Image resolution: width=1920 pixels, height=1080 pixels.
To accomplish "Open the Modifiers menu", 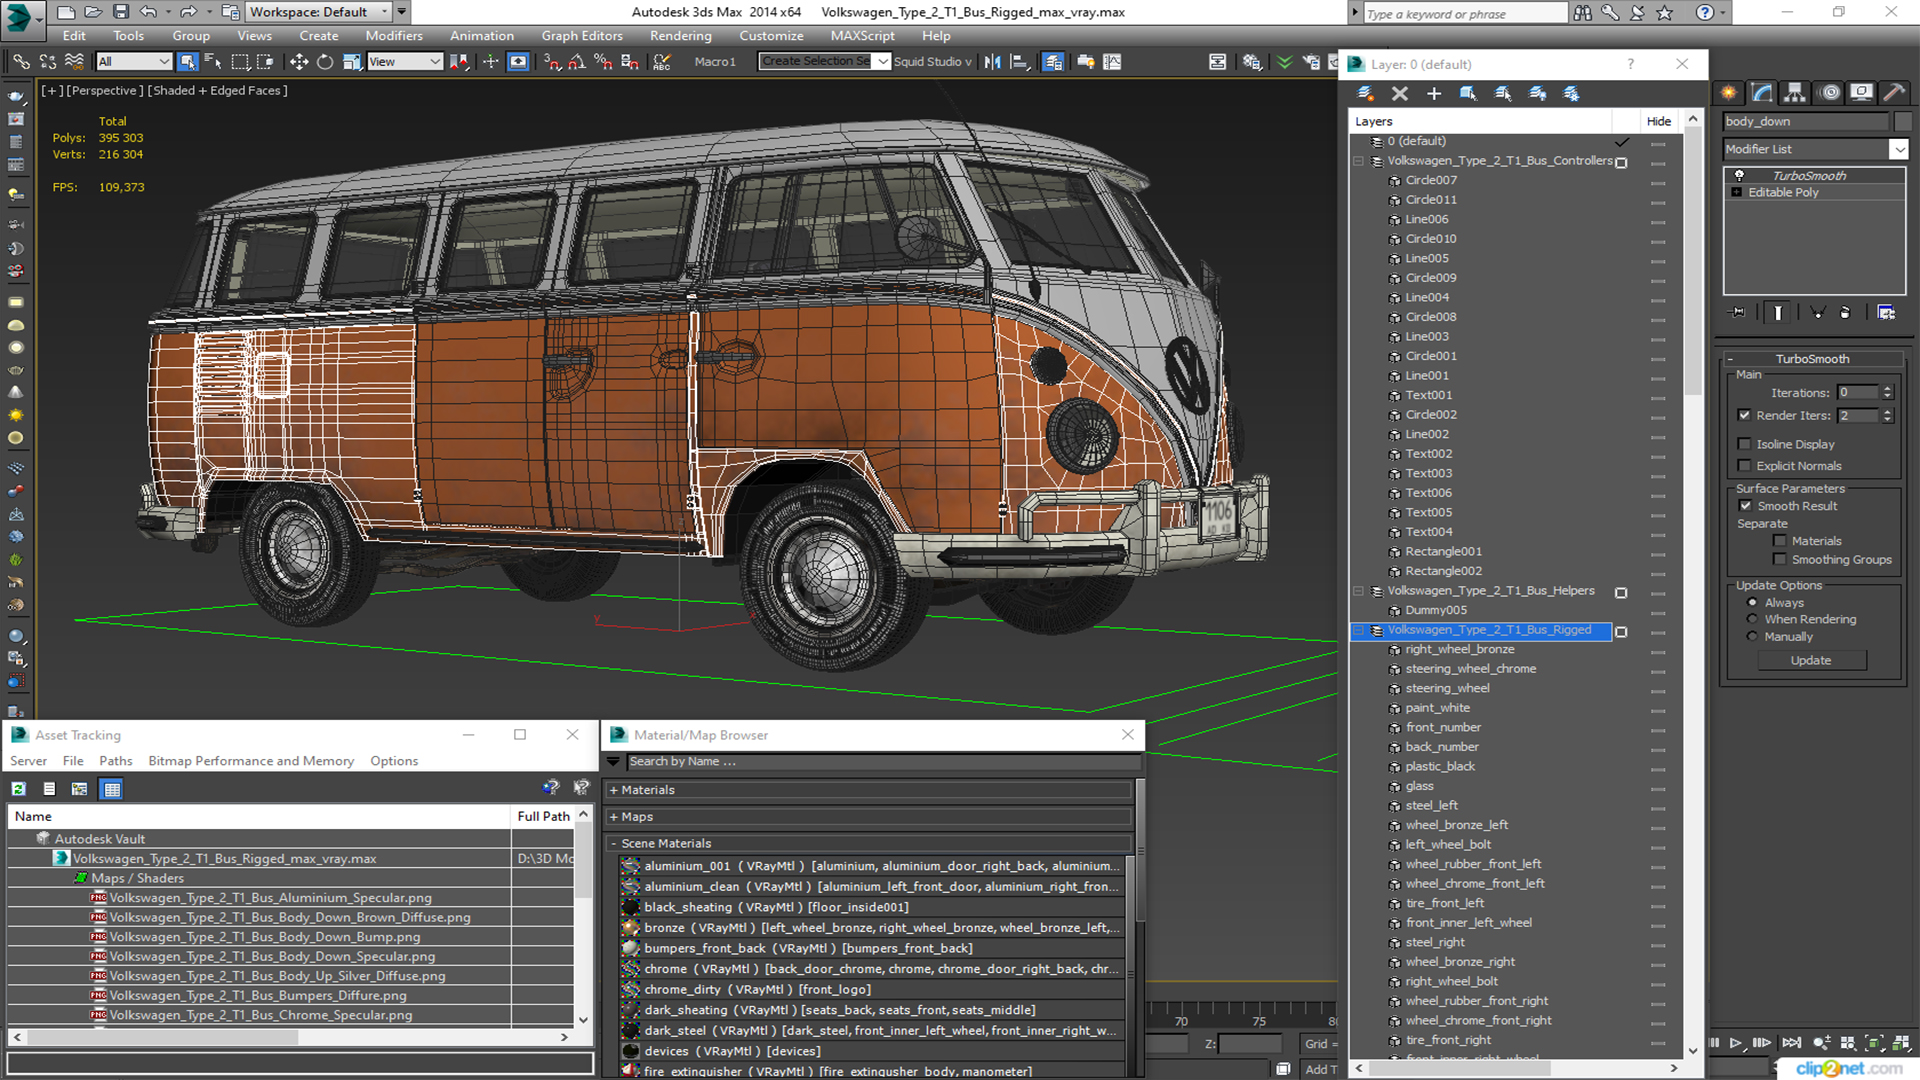I will click(394, 36).
